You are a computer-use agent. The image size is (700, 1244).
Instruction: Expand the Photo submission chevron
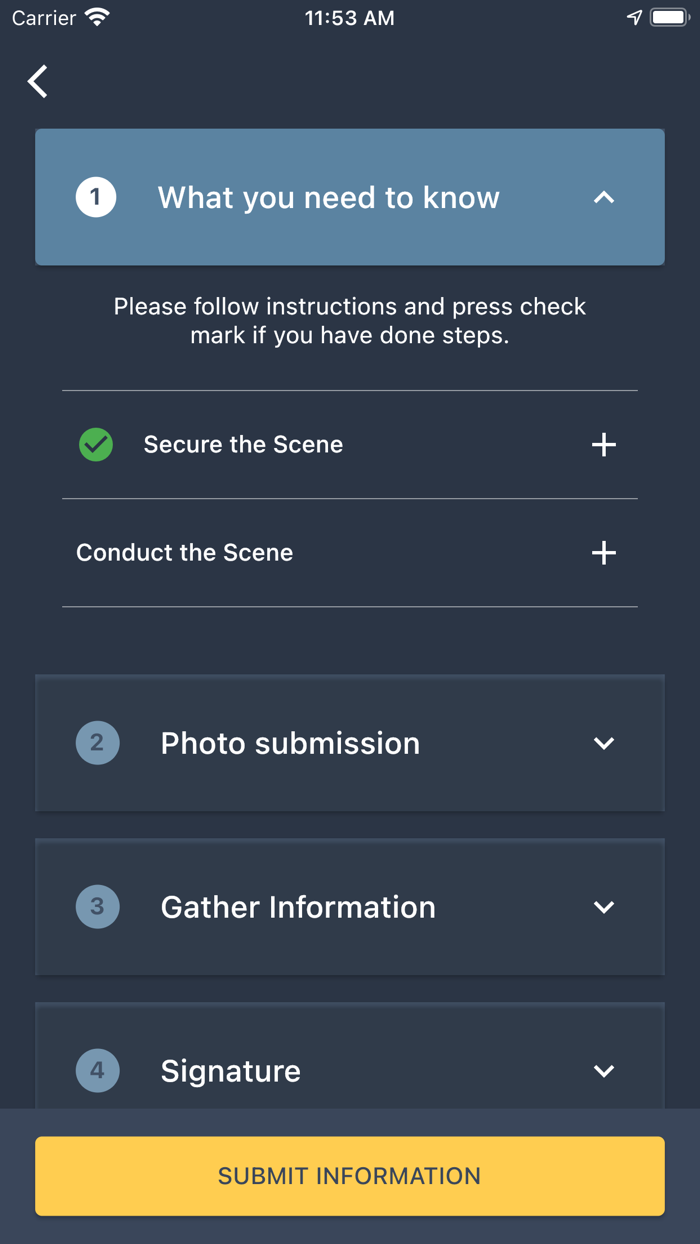[604, 743]
